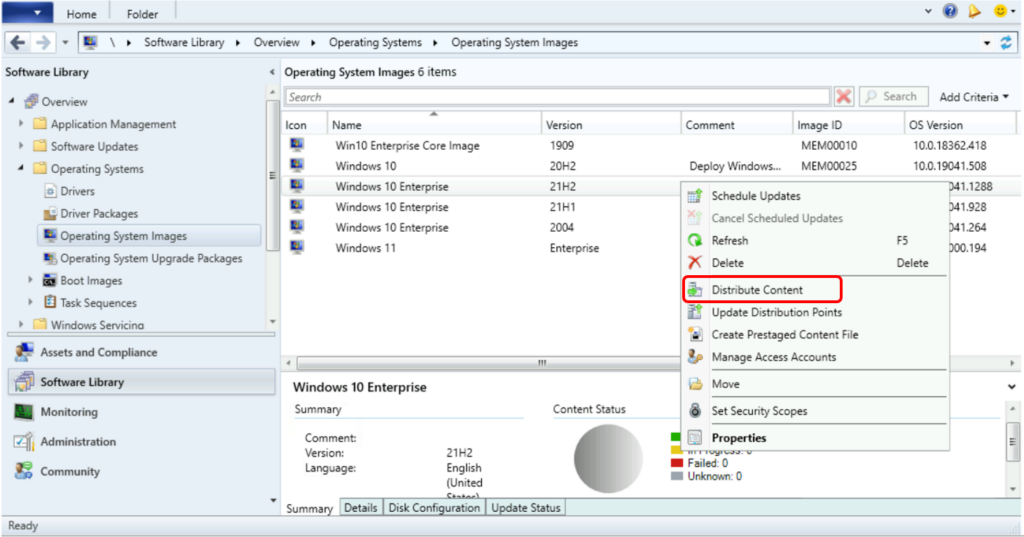Screen dimensions: 1024x537
Task: Switch to the Details tab
Action: click(x=360, y=508)
